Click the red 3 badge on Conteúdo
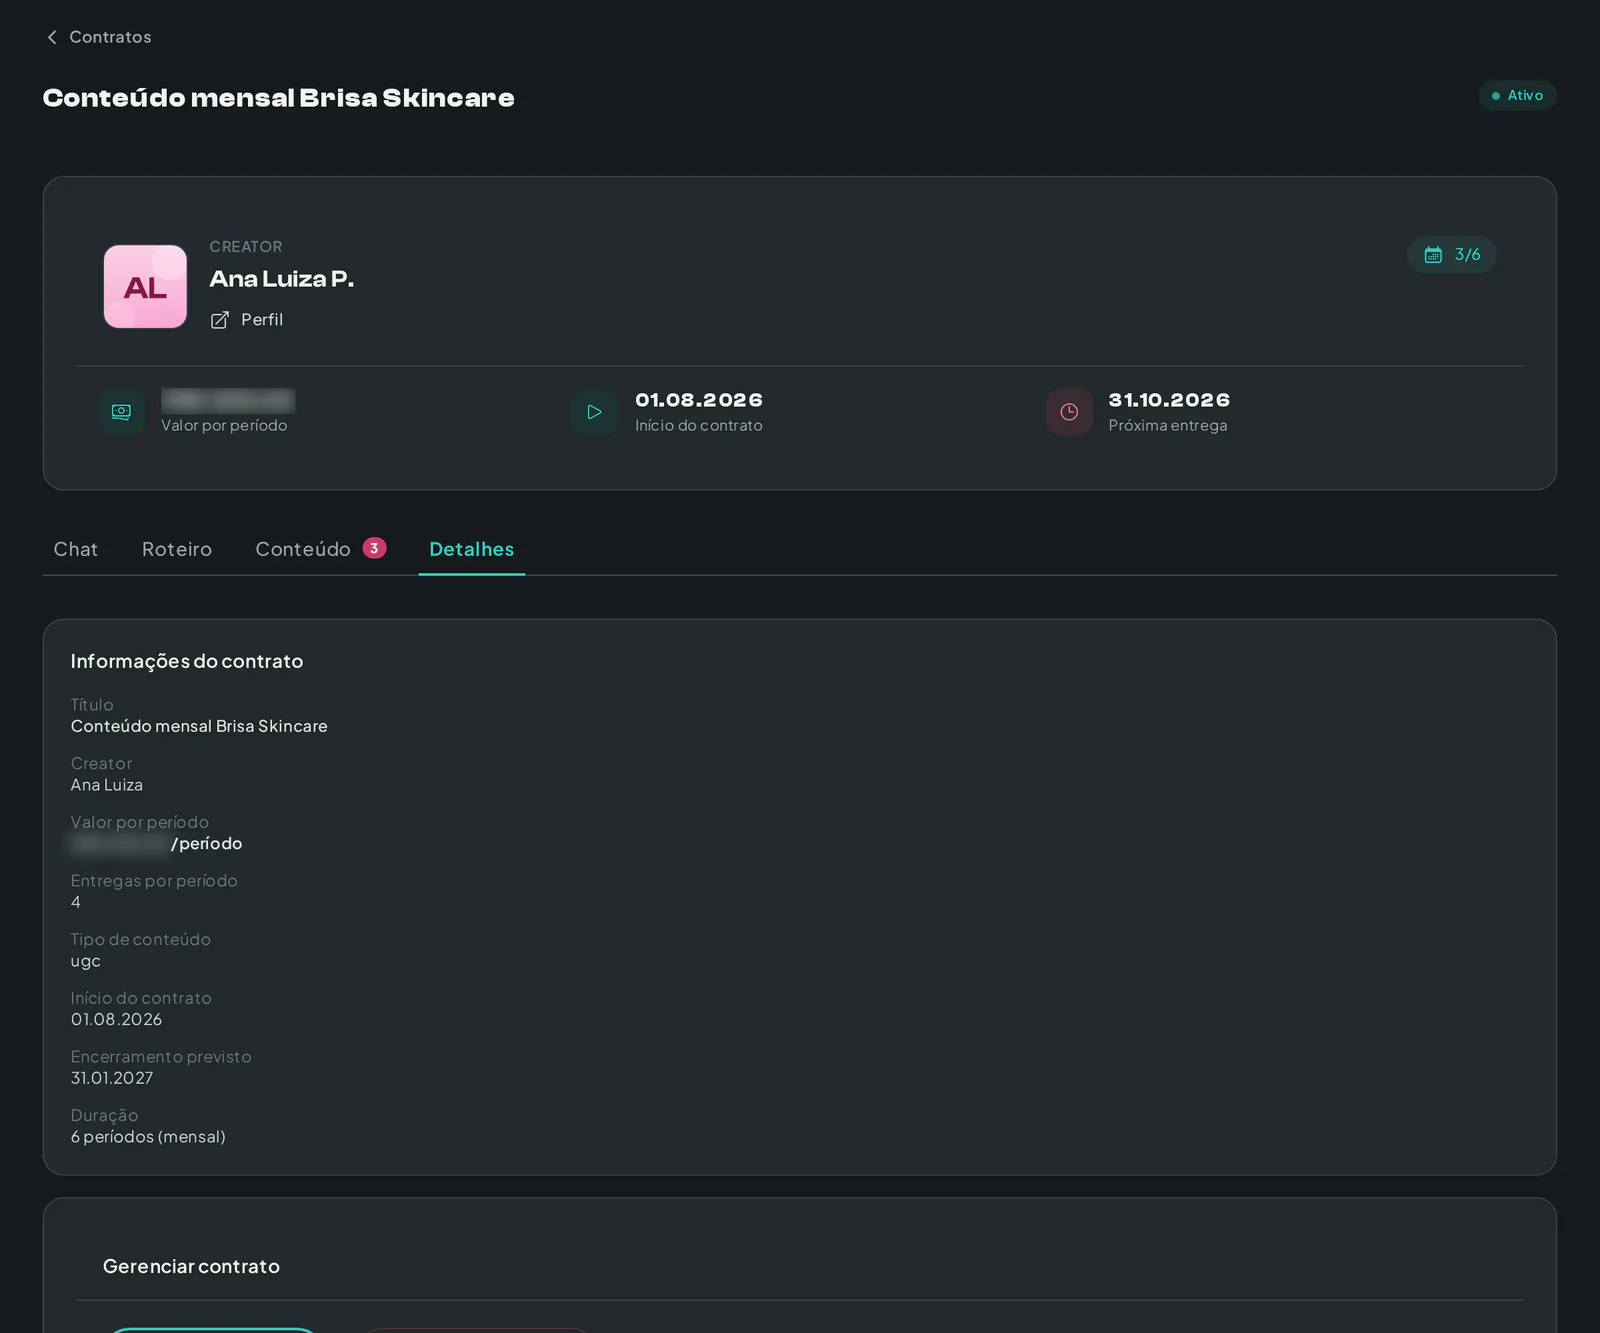The image size is (1600, 1333). 374,548
